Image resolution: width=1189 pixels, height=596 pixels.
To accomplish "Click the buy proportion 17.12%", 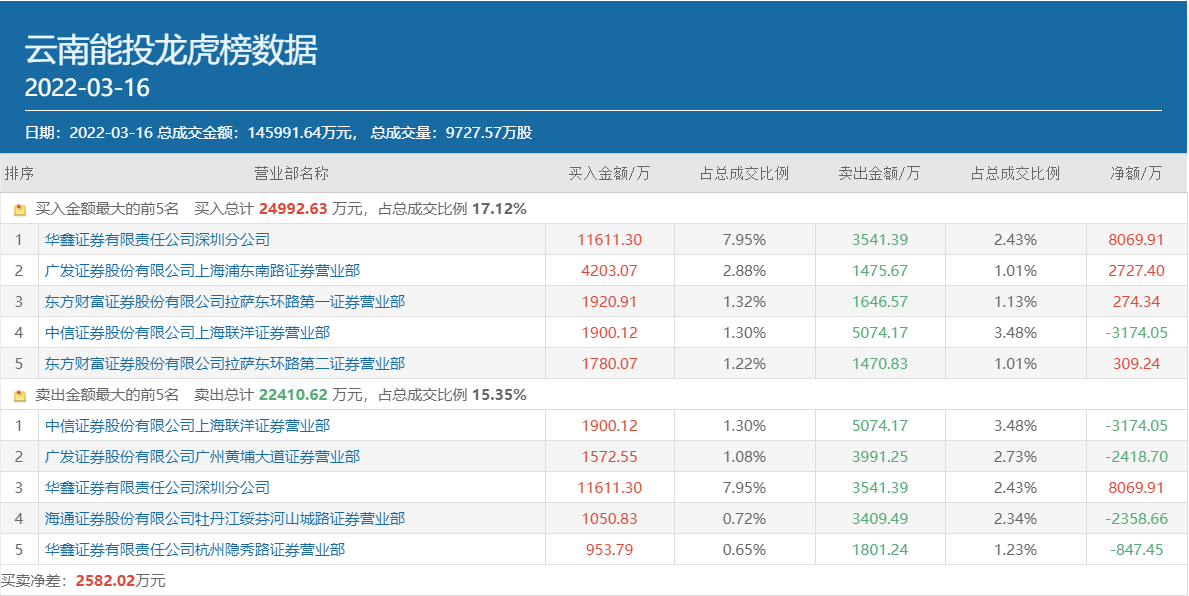I will point(499,209).
